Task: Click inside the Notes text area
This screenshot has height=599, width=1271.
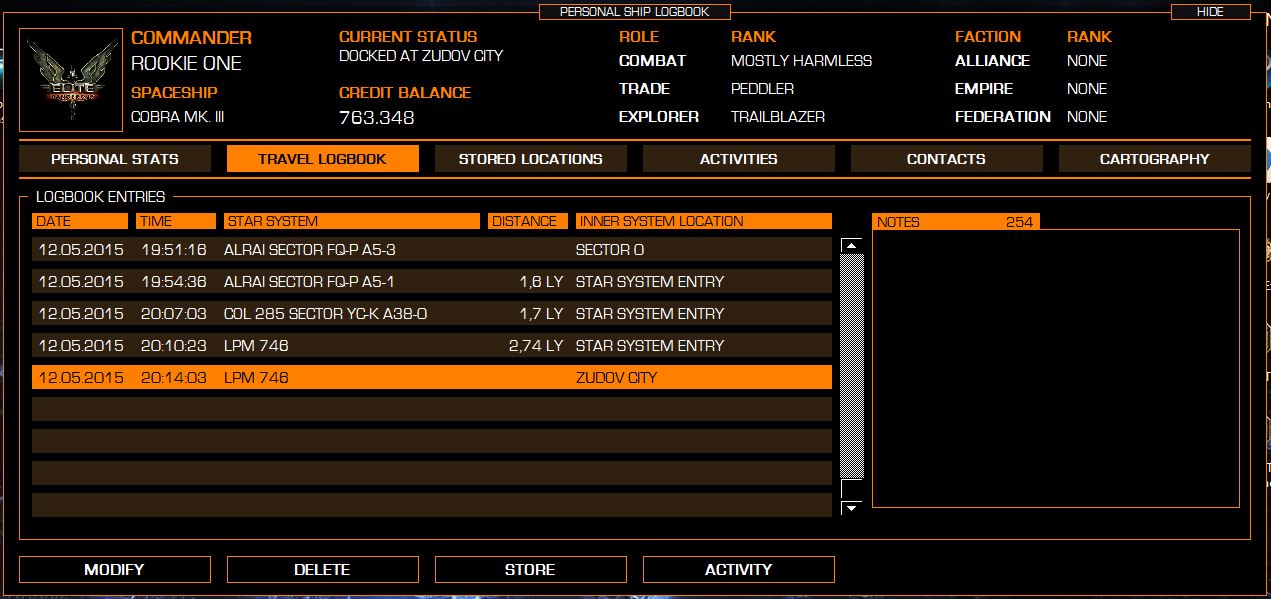Action: coord(1056,368)
